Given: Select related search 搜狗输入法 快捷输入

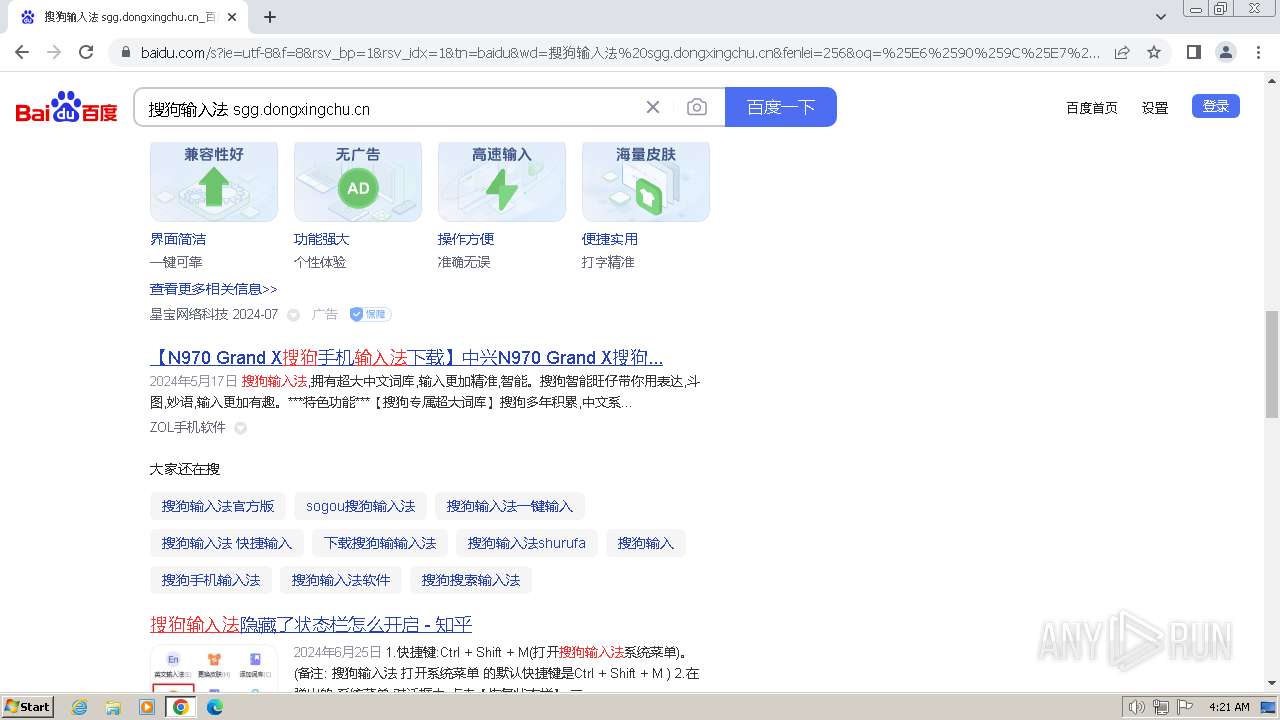Looking at the screenshot, I should click(x=227, y=543).
